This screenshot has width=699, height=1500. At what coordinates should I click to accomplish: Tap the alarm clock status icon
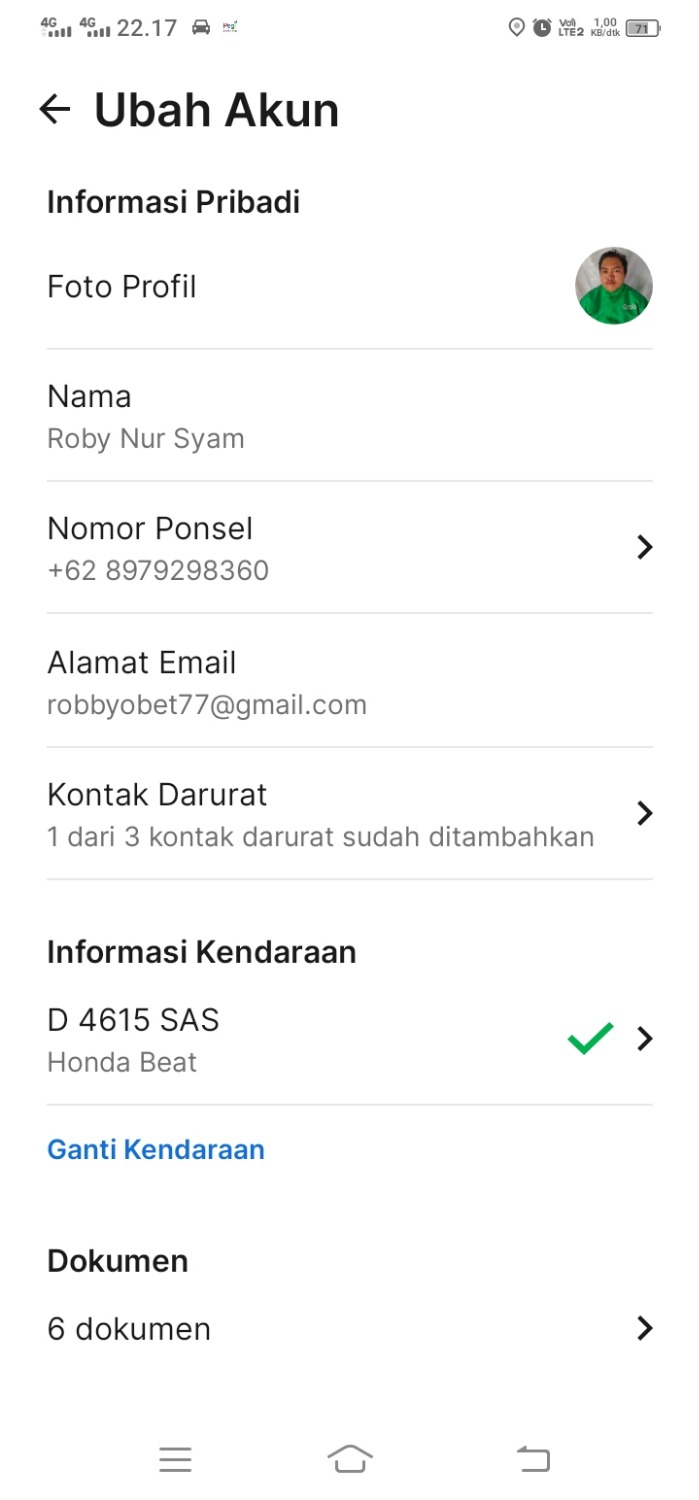click(x=542, y=28)
